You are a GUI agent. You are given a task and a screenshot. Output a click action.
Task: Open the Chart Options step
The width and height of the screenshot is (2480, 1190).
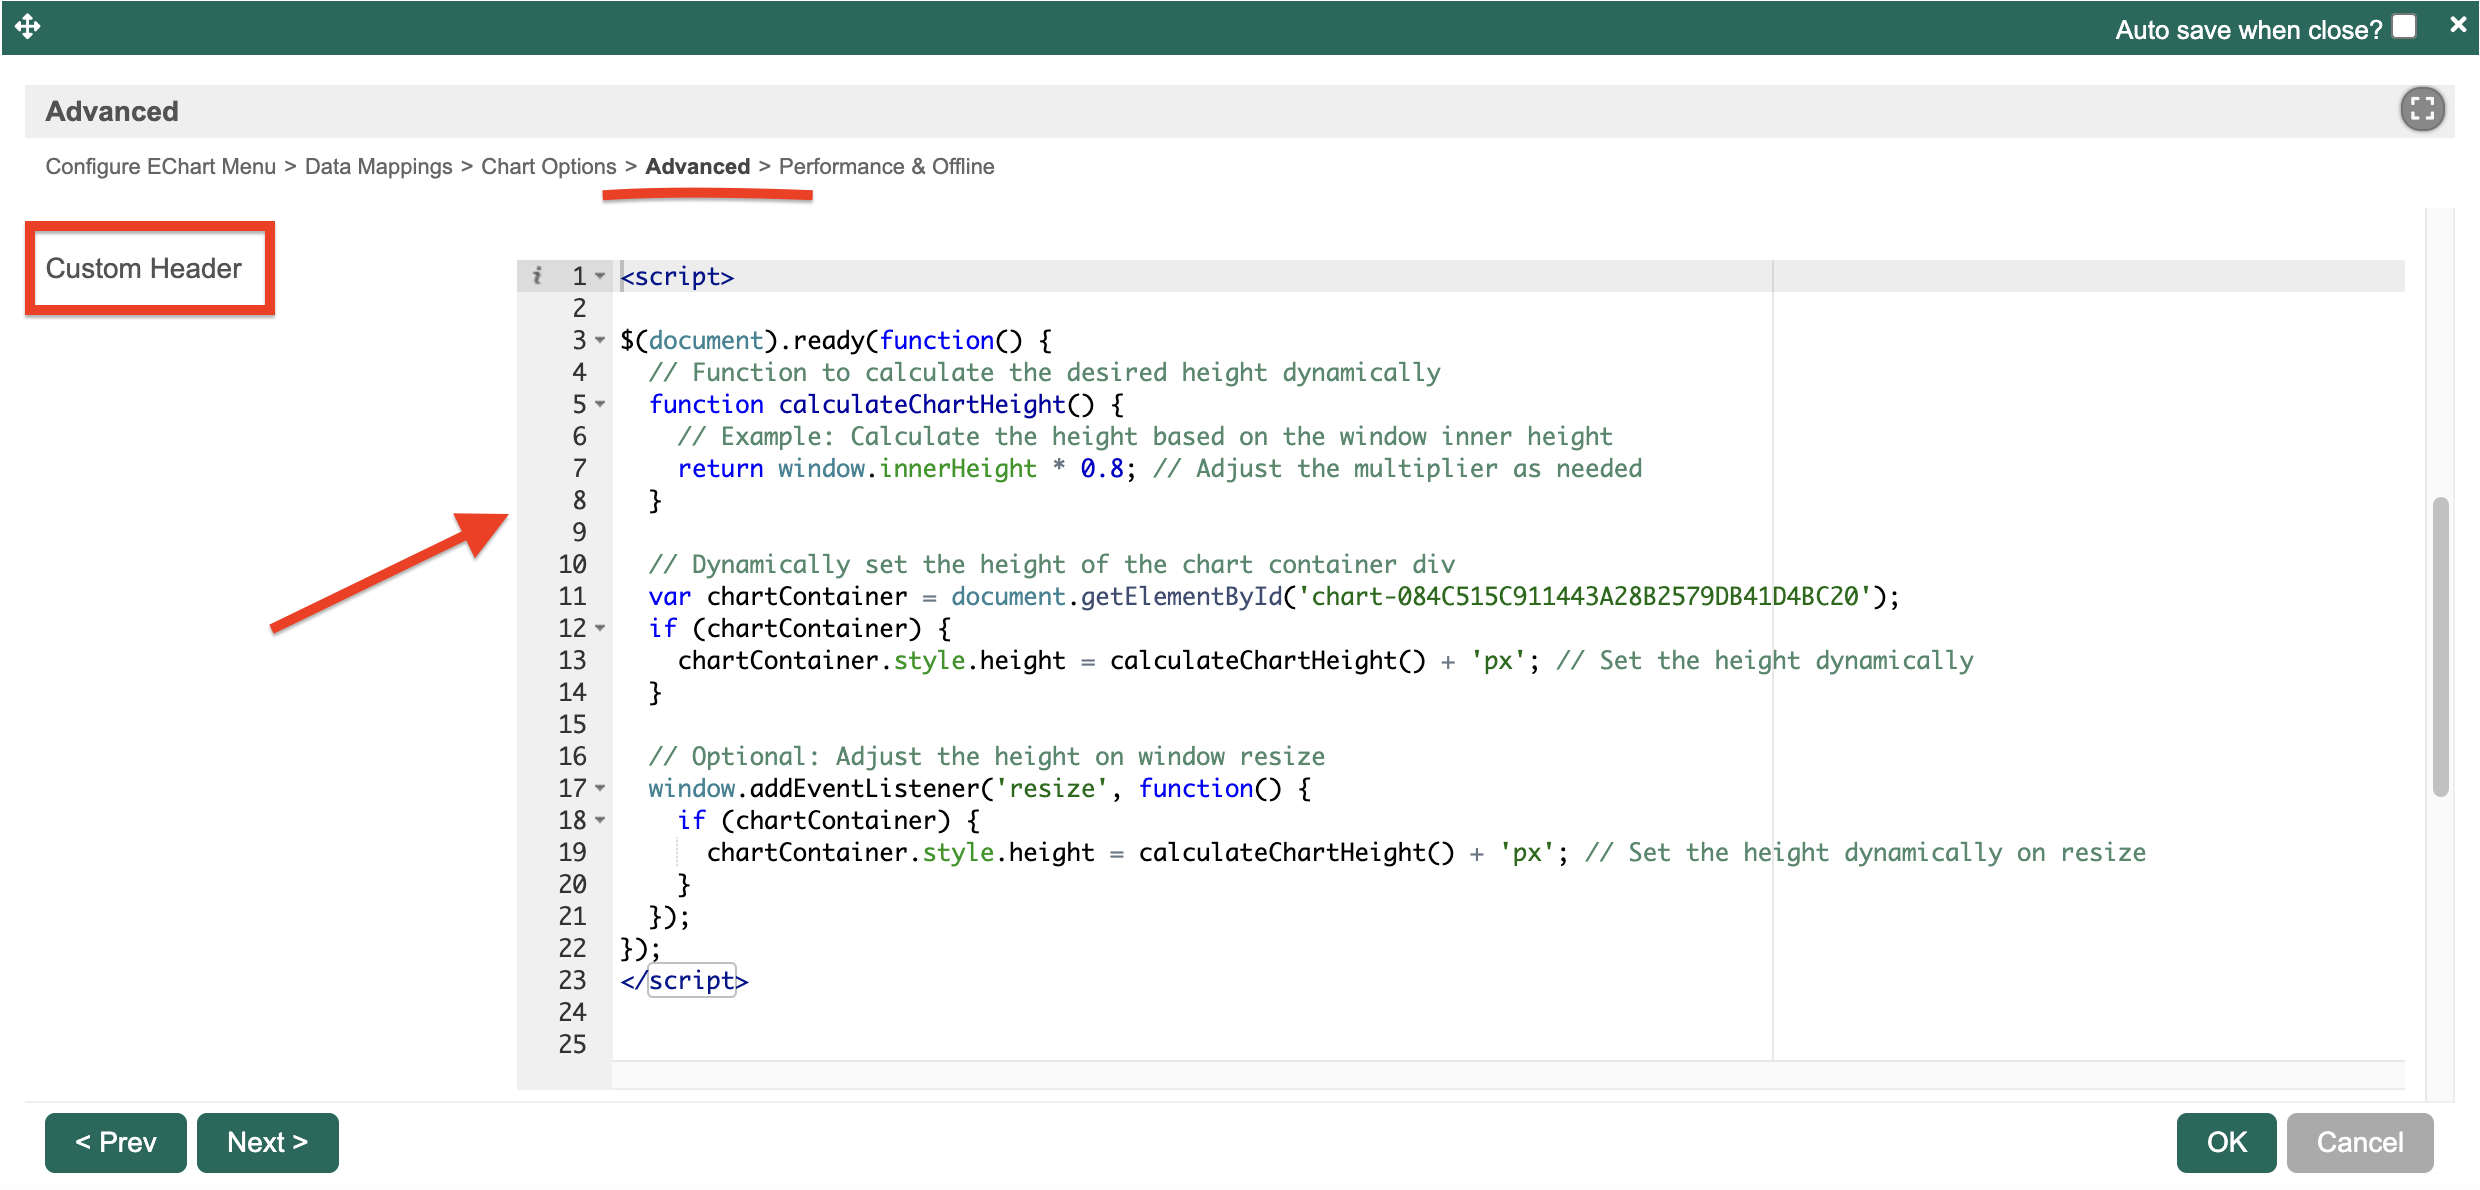click(548, 166)
